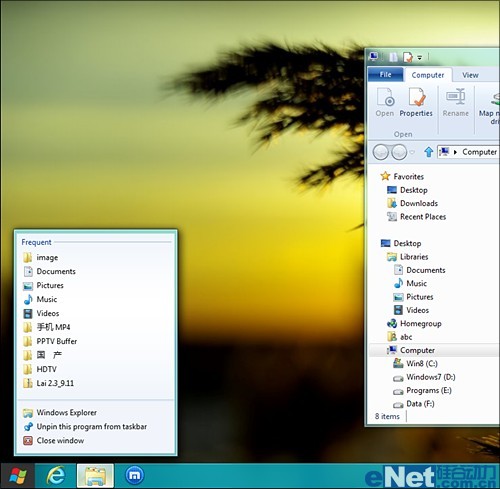Screen dimensions: 500x489
Task: Click the quick access new folder icon
Action: 394,57
